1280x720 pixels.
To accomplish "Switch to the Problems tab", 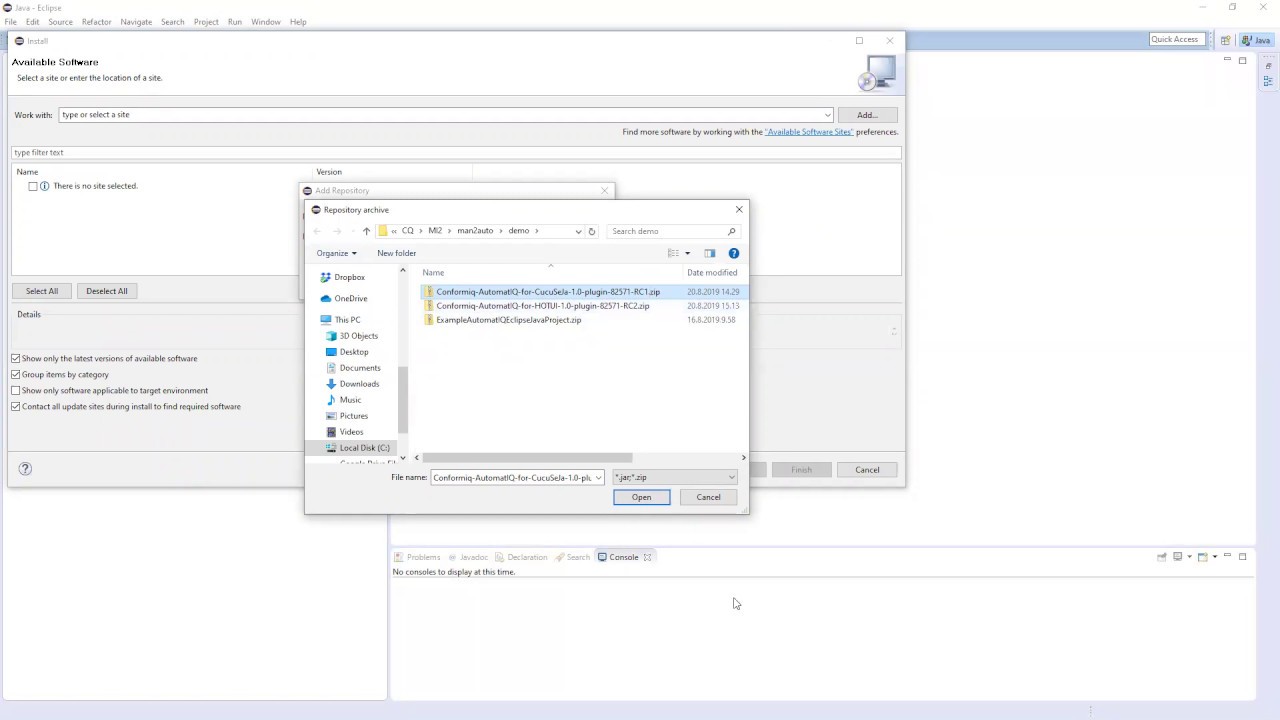I will pos(417,557).
